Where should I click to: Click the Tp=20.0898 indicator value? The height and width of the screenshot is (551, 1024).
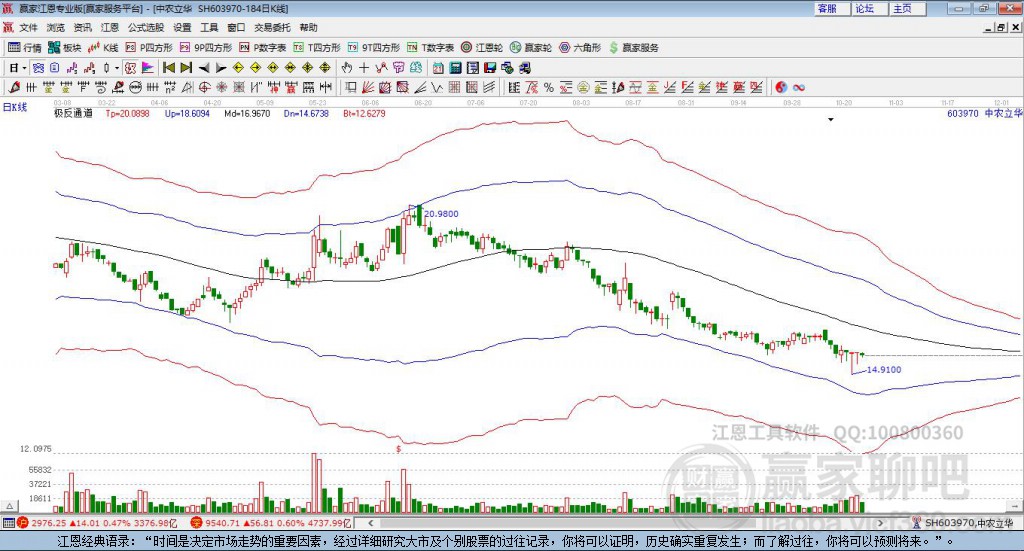127,113
